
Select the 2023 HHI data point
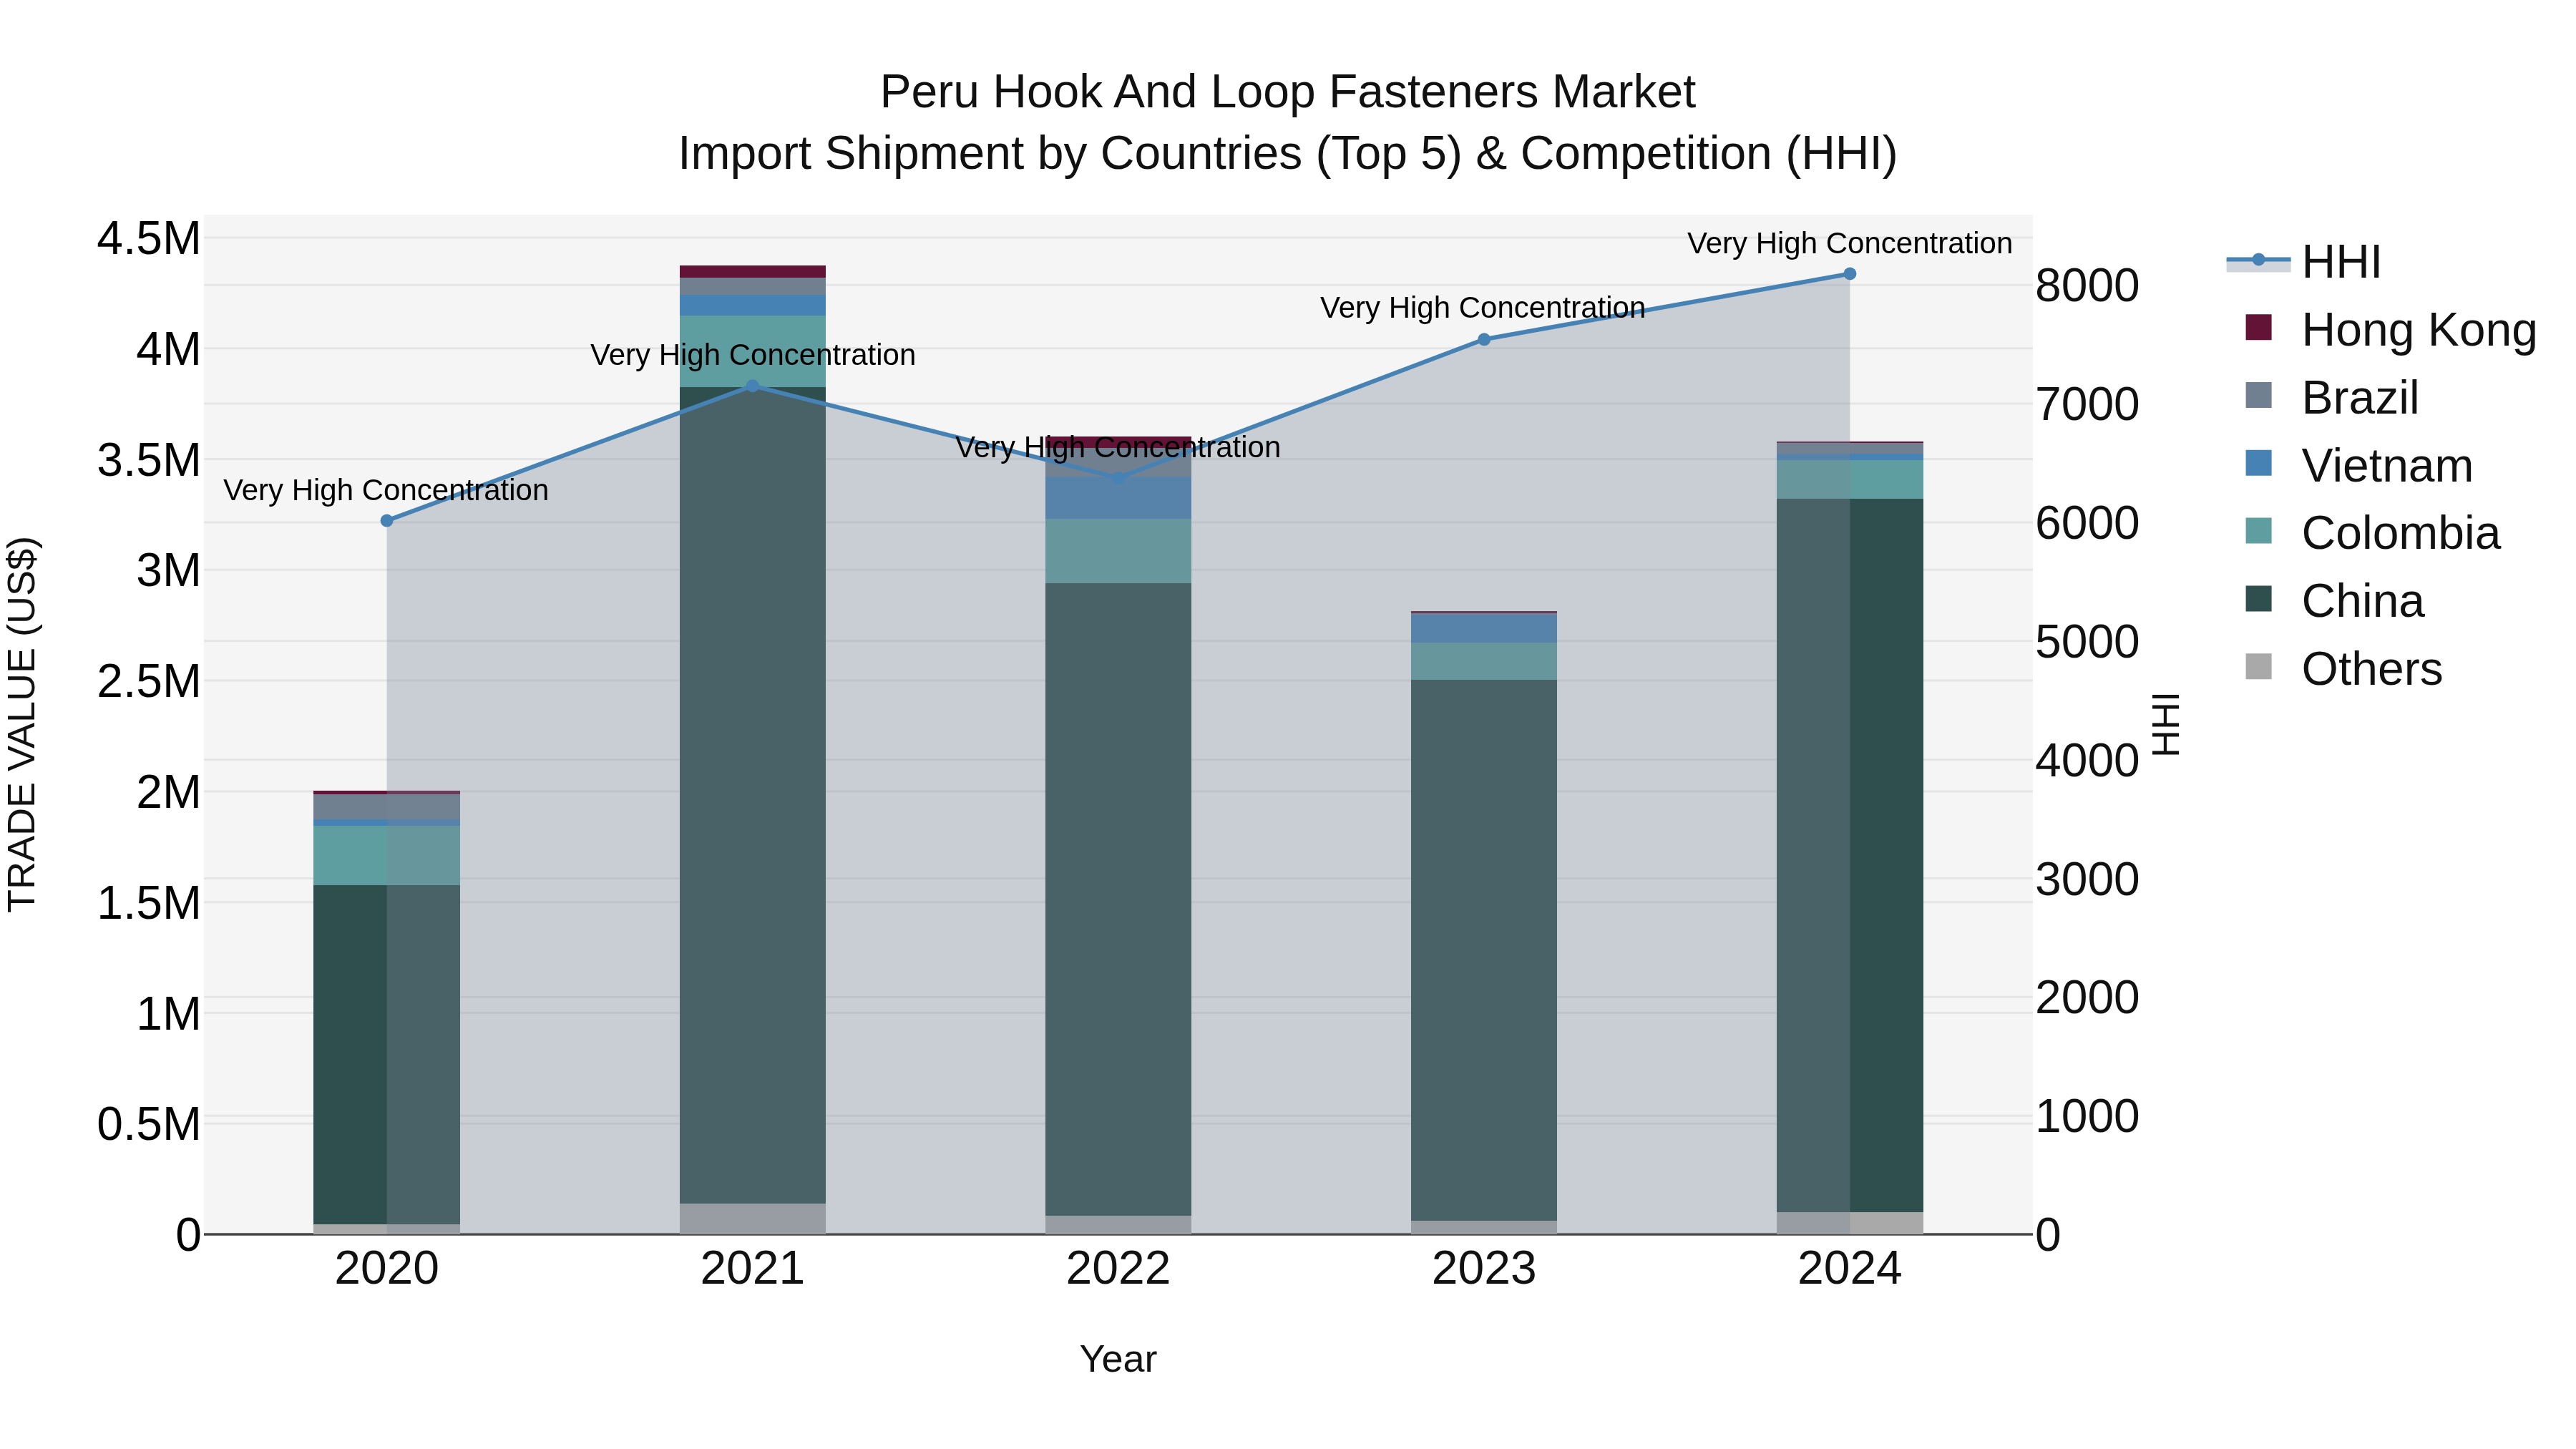1484,340
